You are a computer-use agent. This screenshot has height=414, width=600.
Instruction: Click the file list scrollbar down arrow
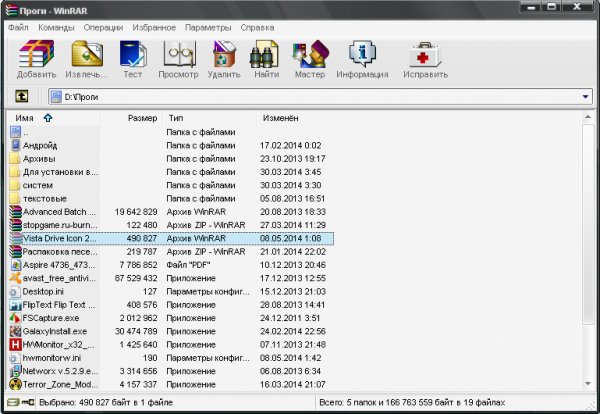pyautogui.click(x=588, y=384)
